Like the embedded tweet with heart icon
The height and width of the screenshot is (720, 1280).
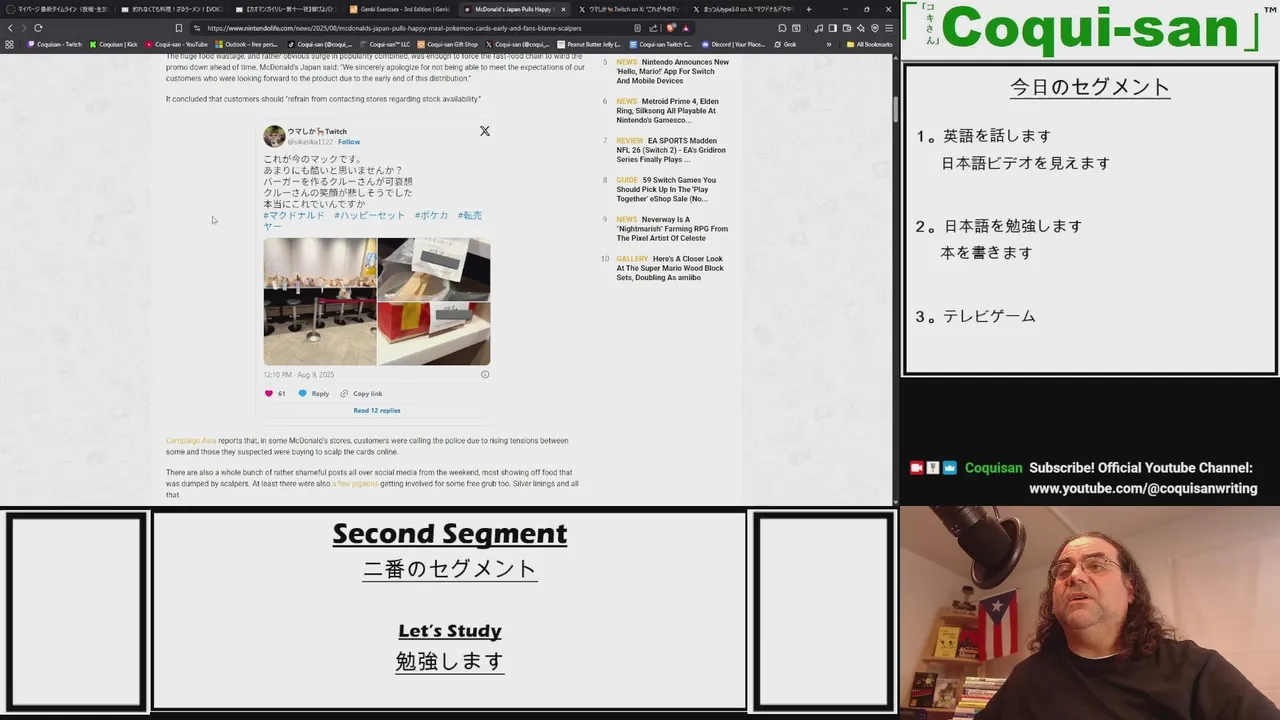point(268,393)
